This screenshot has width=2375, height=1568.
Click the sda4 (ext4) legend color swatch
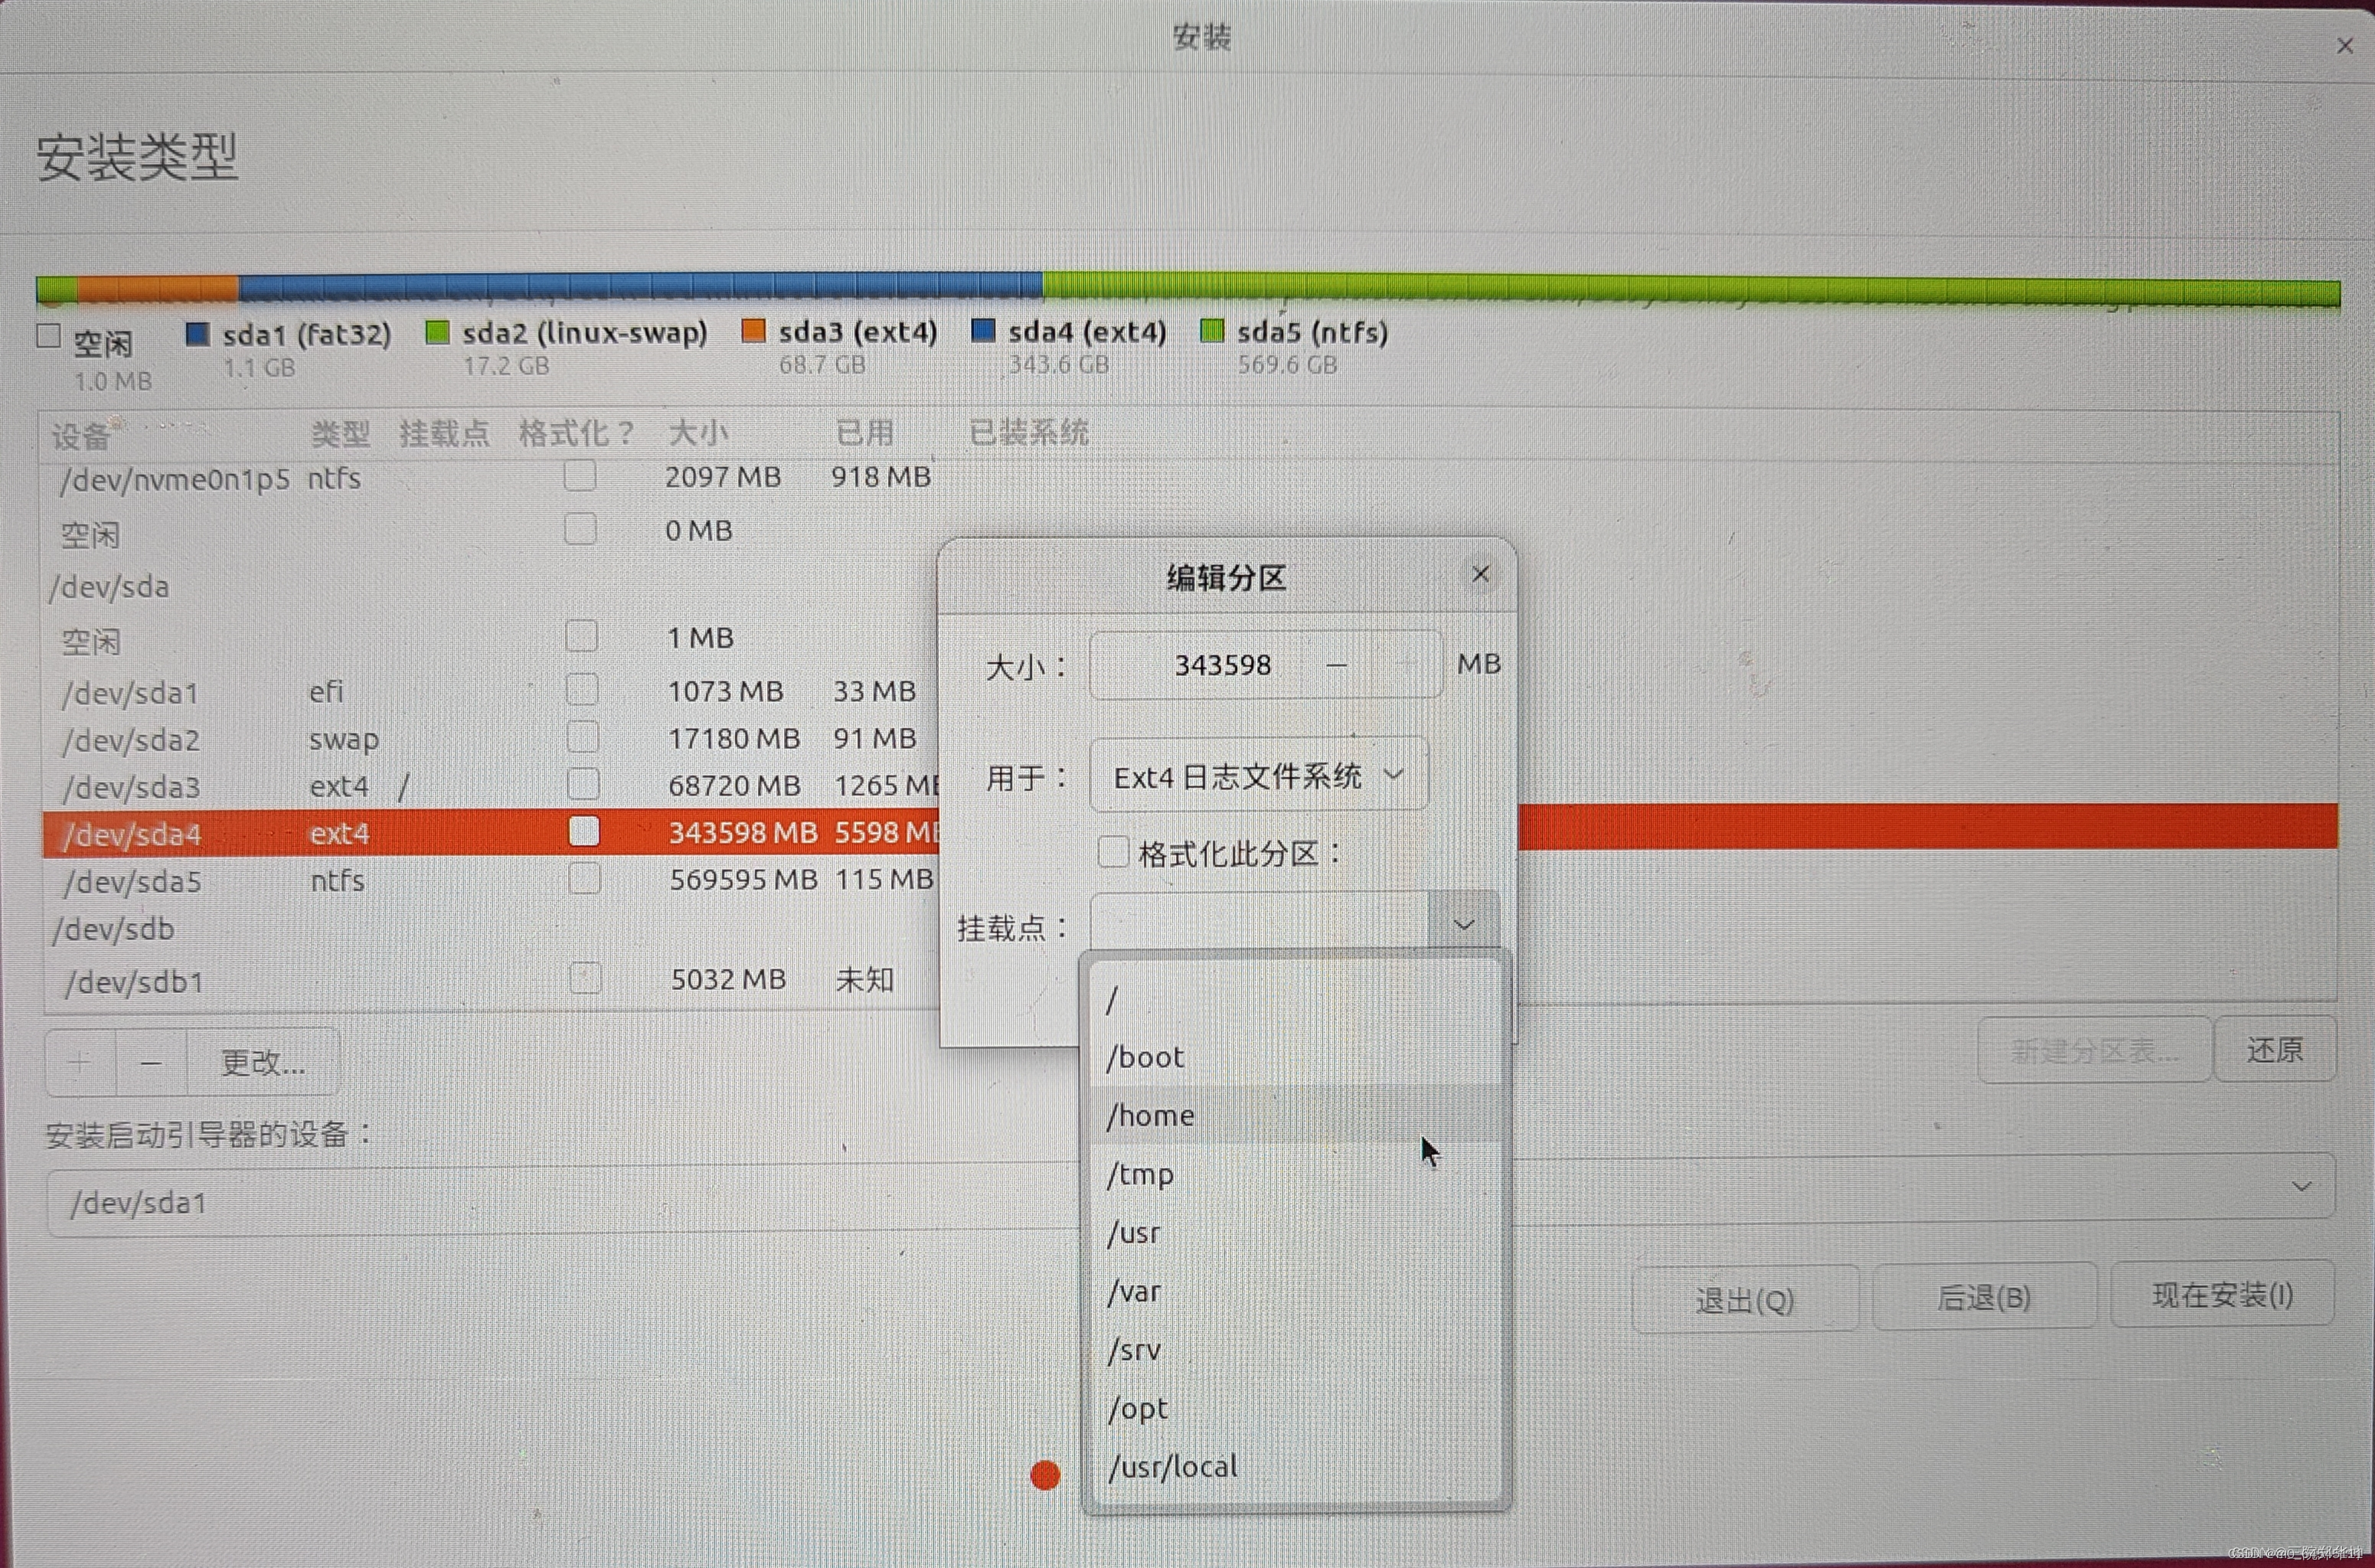(x=983, y=331)
